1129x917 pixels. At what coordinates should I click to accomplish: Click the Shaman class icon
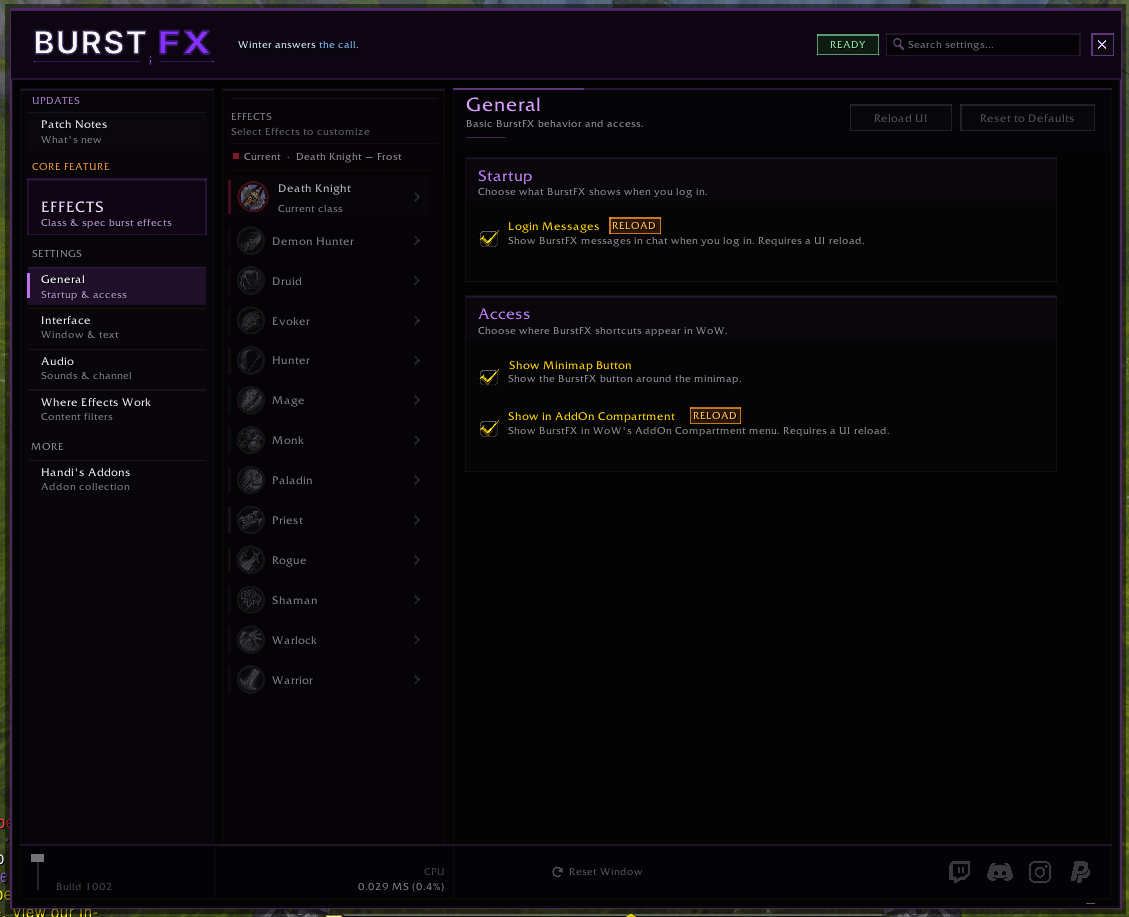pos(251,600)
